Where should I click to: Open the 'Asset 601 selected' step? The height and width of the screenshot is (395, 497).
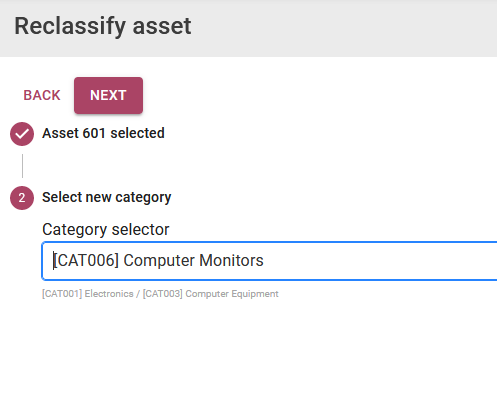tap(103, 133)
